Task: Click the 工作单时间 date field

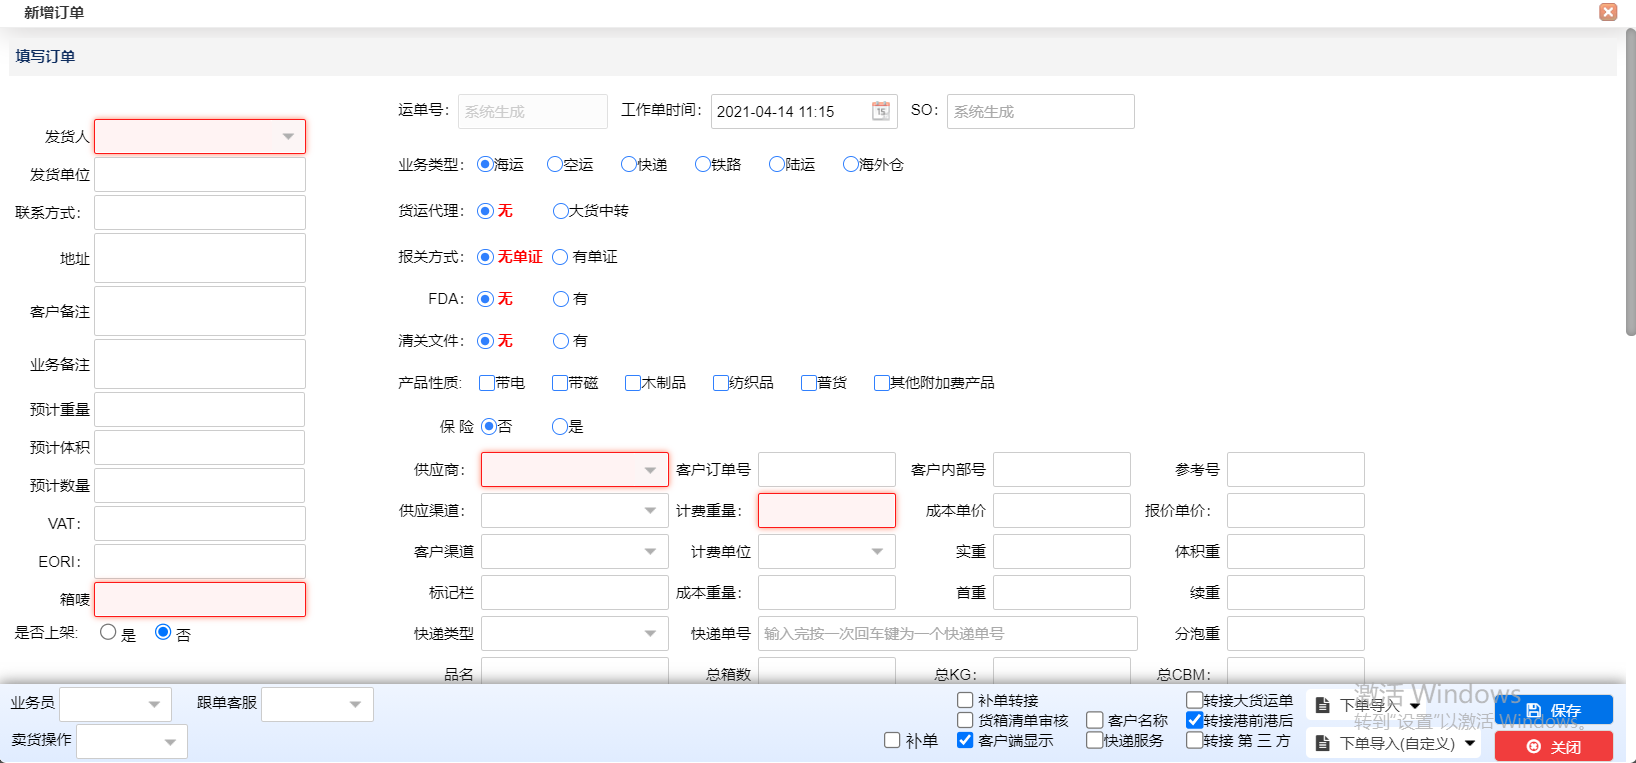Action: tap(804, 111)
